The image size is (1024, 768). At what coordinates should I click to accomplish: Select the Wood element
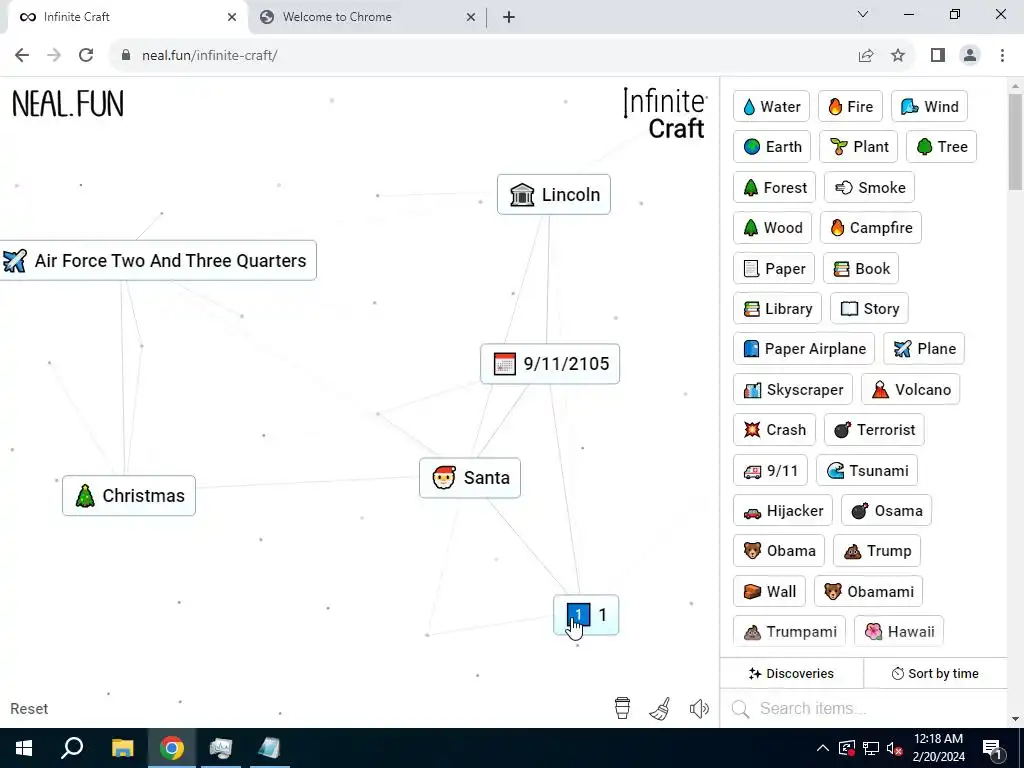point(773,228)
